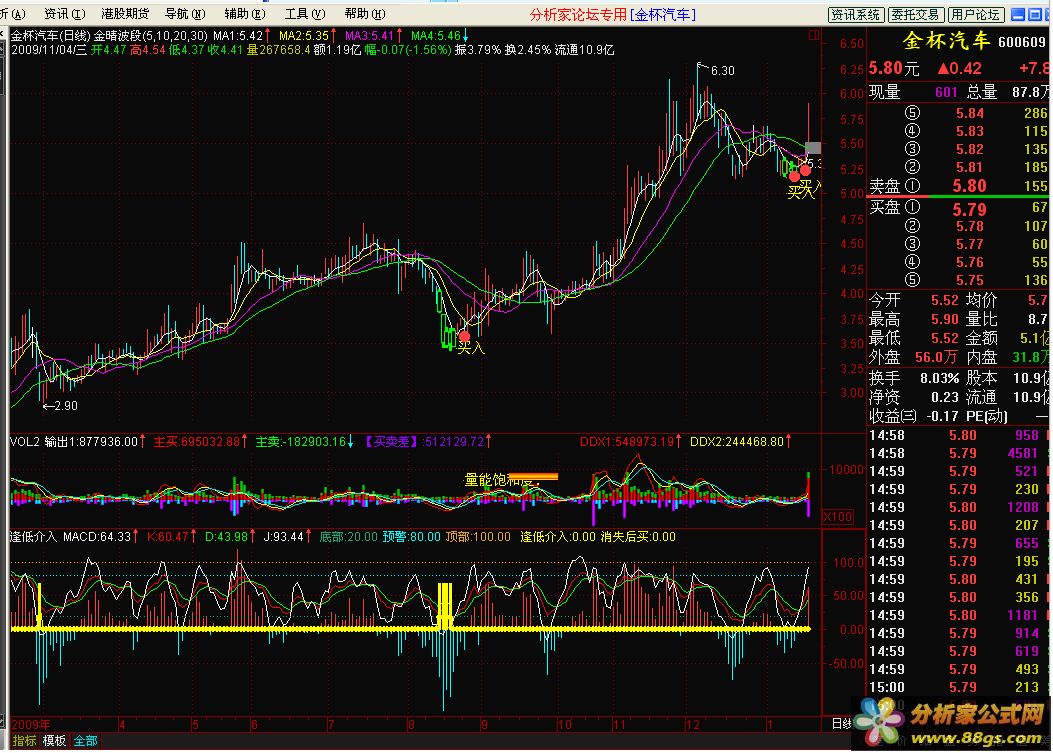The width and height of the screenshot is (1053, 753).
Task: Click 卖盘 ① price 5.80
Action: coord(969,186)
